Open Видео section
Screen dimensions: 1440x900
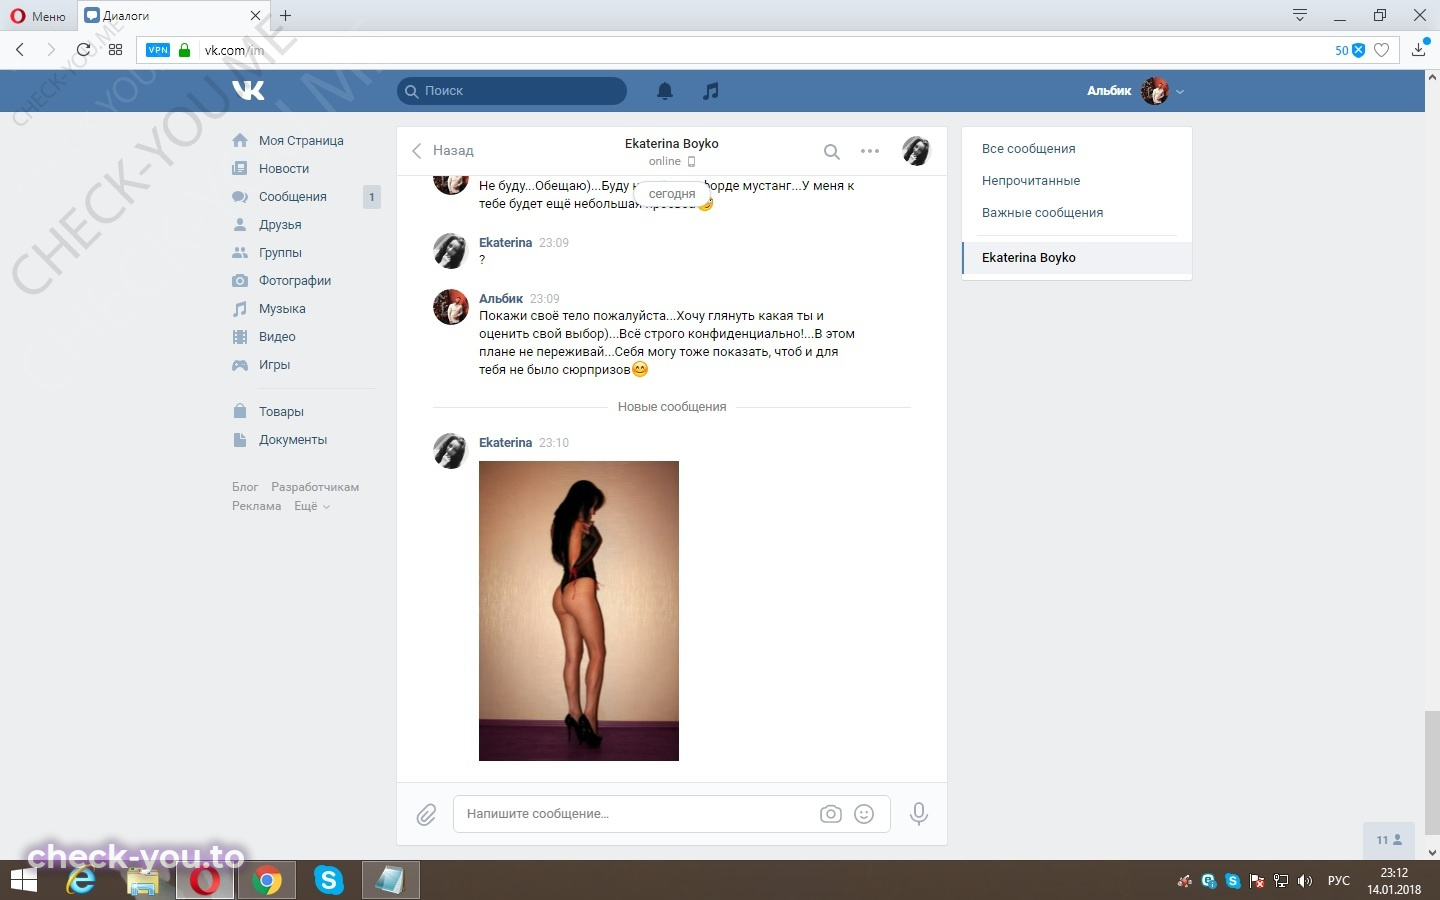point(277,337)
